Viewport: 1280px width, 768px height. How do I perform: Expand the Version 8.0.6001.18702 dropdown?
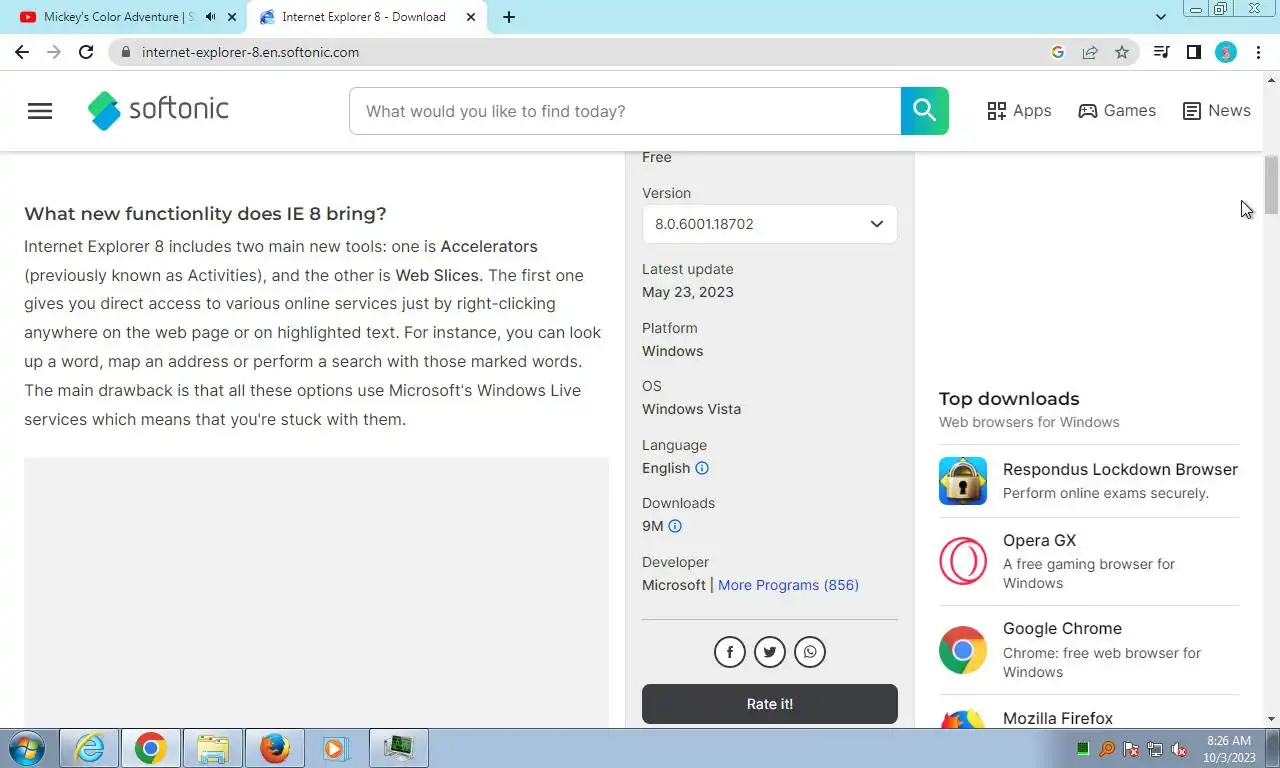pyautogui.click(x=770, y=224)
